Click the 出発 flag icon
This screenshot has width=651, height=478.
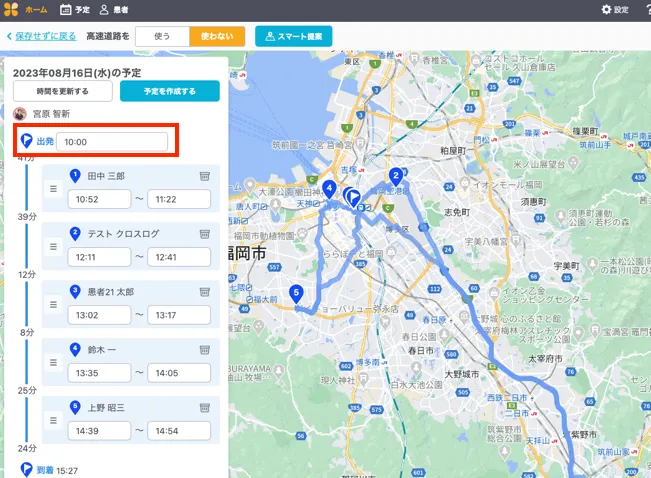click(x=26, y=141)
